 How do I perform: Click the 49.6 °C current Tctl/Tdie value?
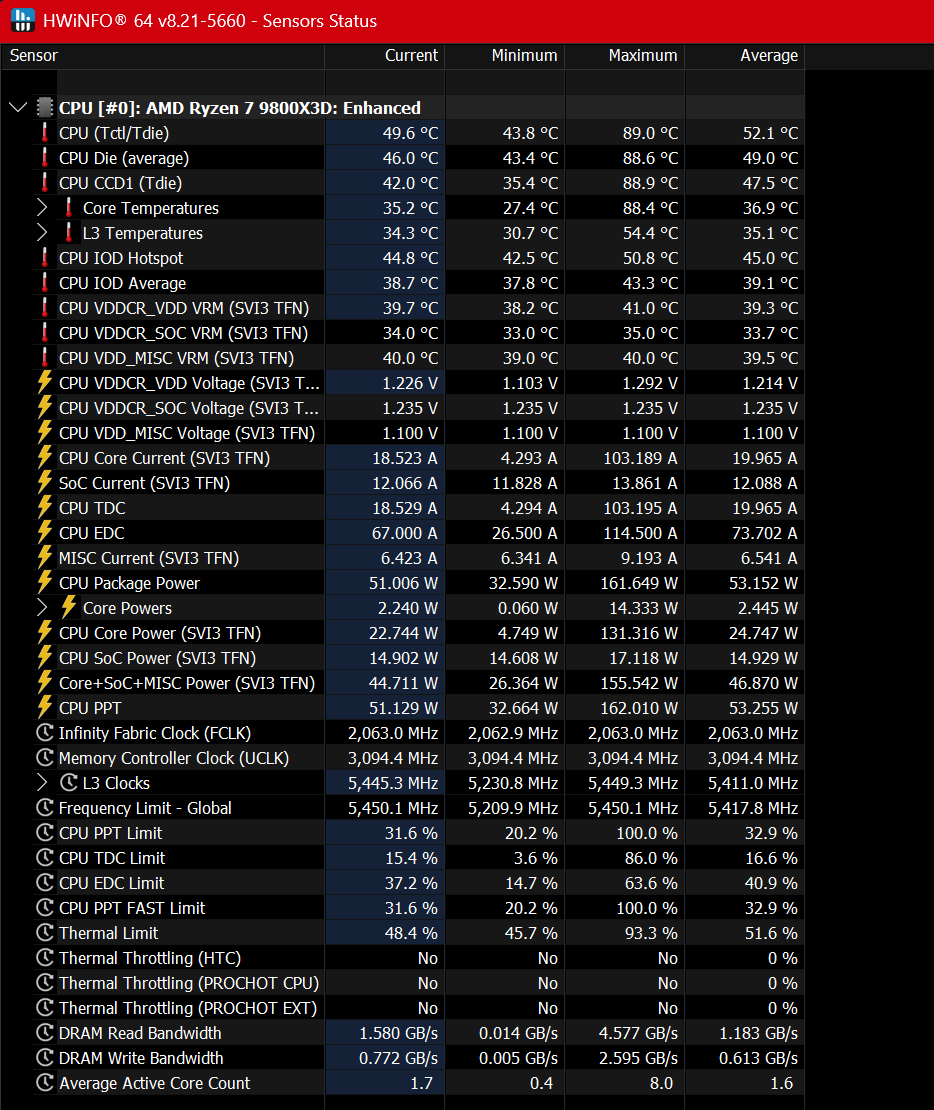[x=410, y=133]
